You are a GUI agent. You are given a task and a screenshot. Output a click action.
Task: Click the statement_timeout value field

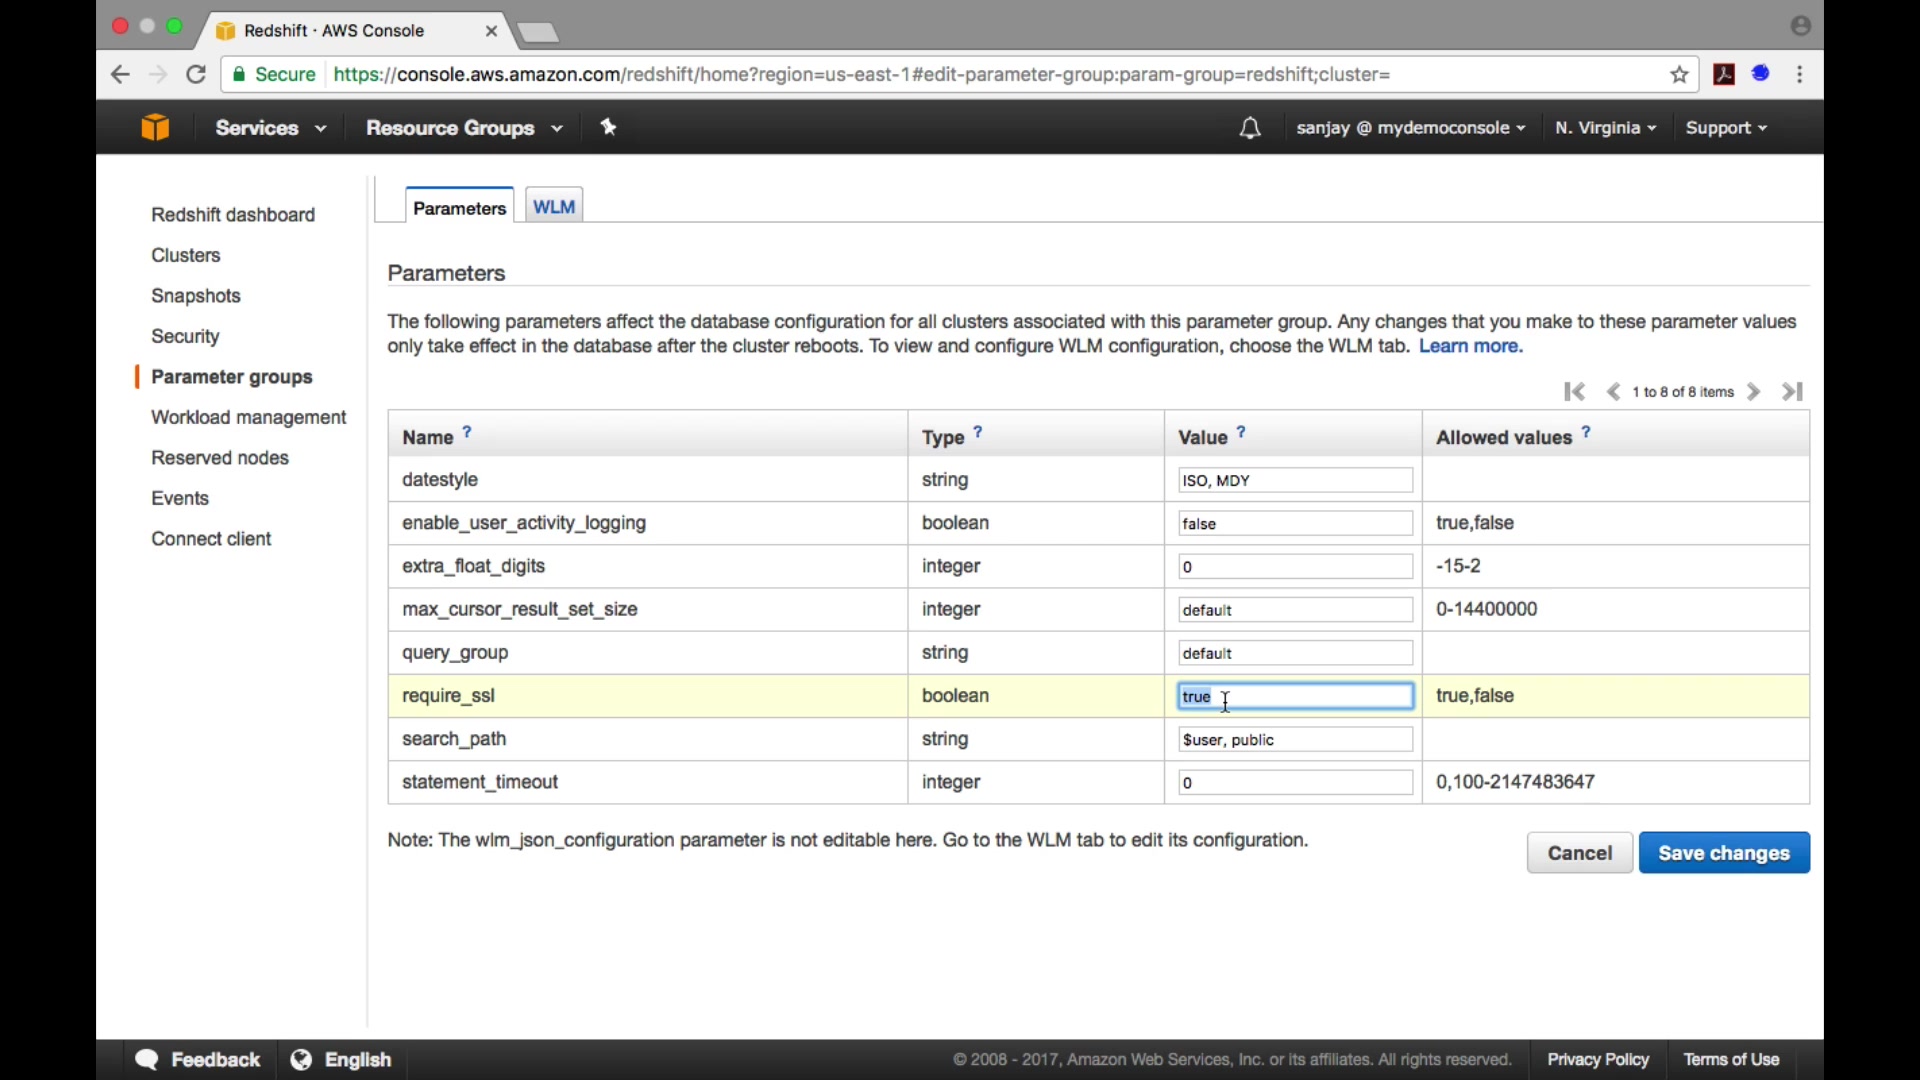pyautogui.click(x=1295, y=783)
